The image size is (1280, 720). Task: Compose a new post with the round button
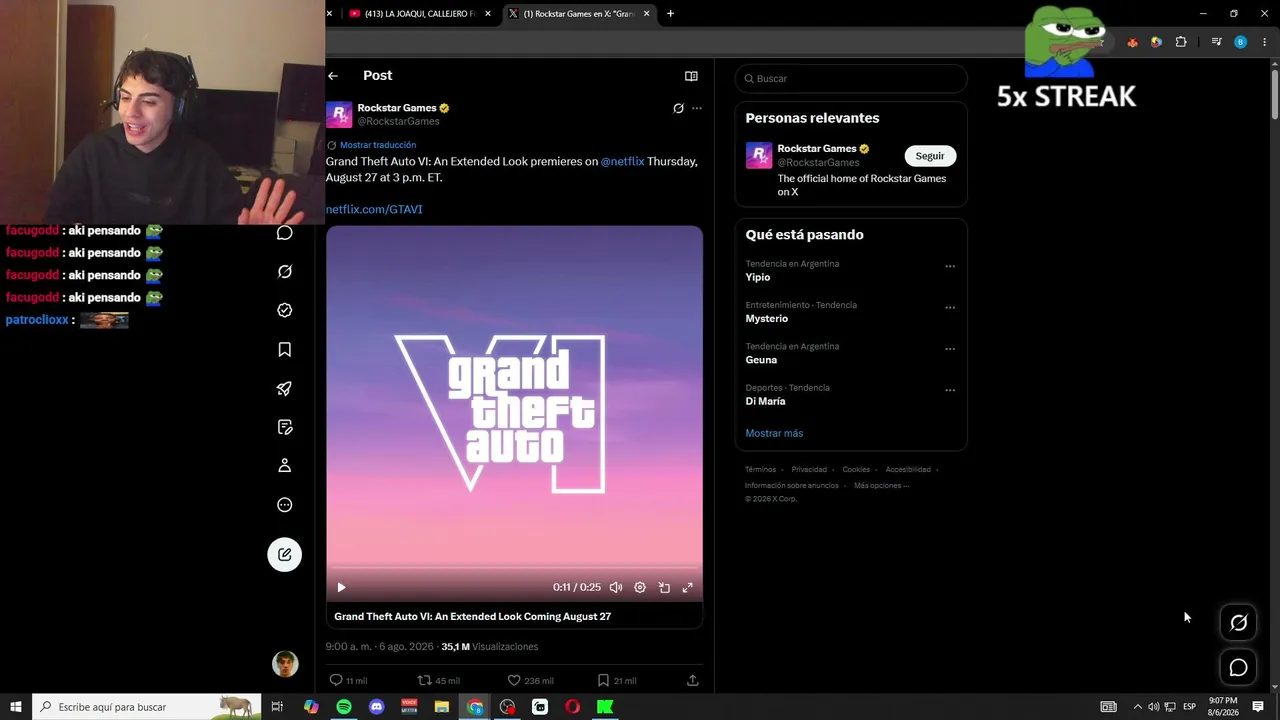pyautogui.click(x=285, y=555)
